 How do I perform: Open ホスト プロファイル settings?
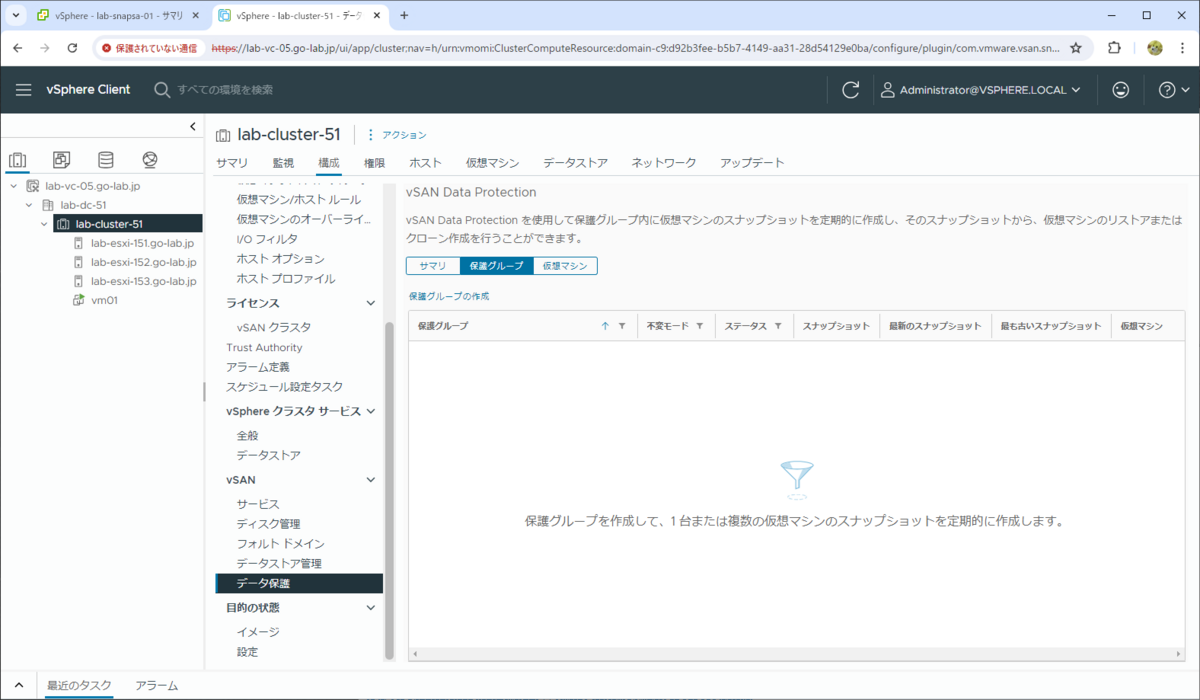pos(285,279)
